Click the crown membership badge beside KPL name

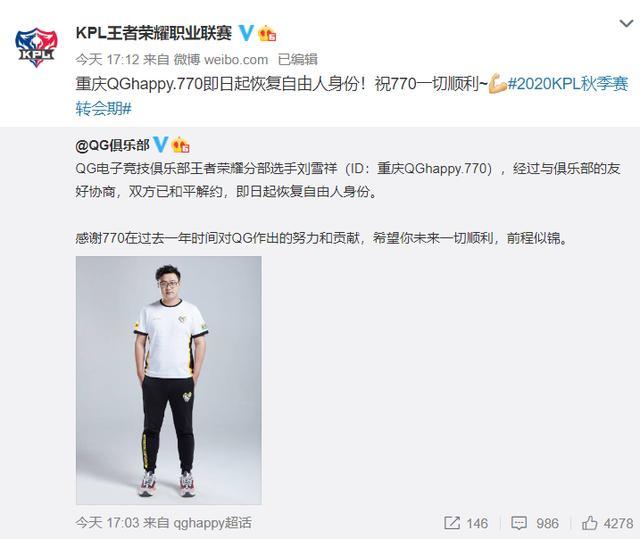tap(268, 33)
